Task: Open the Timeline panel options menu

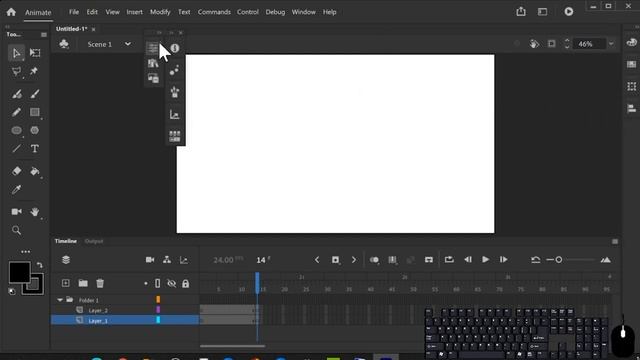Action: tap(615, 241)
